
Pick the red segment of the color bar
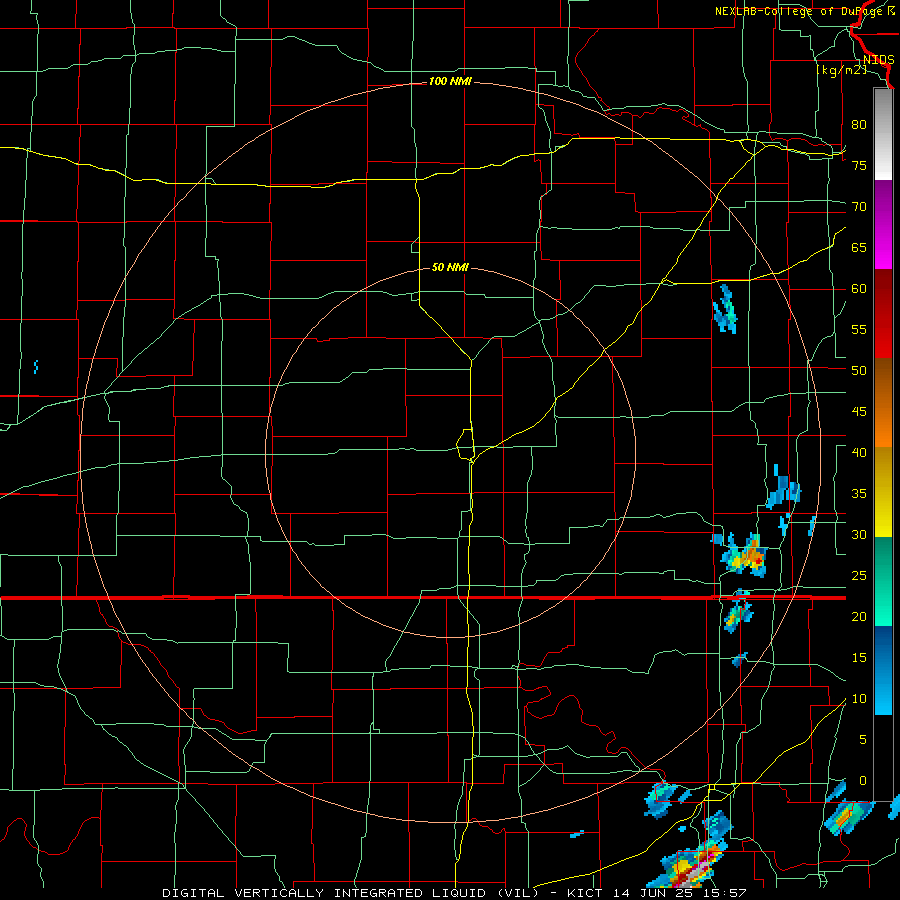pyautogui.click(x=883, y=313)
